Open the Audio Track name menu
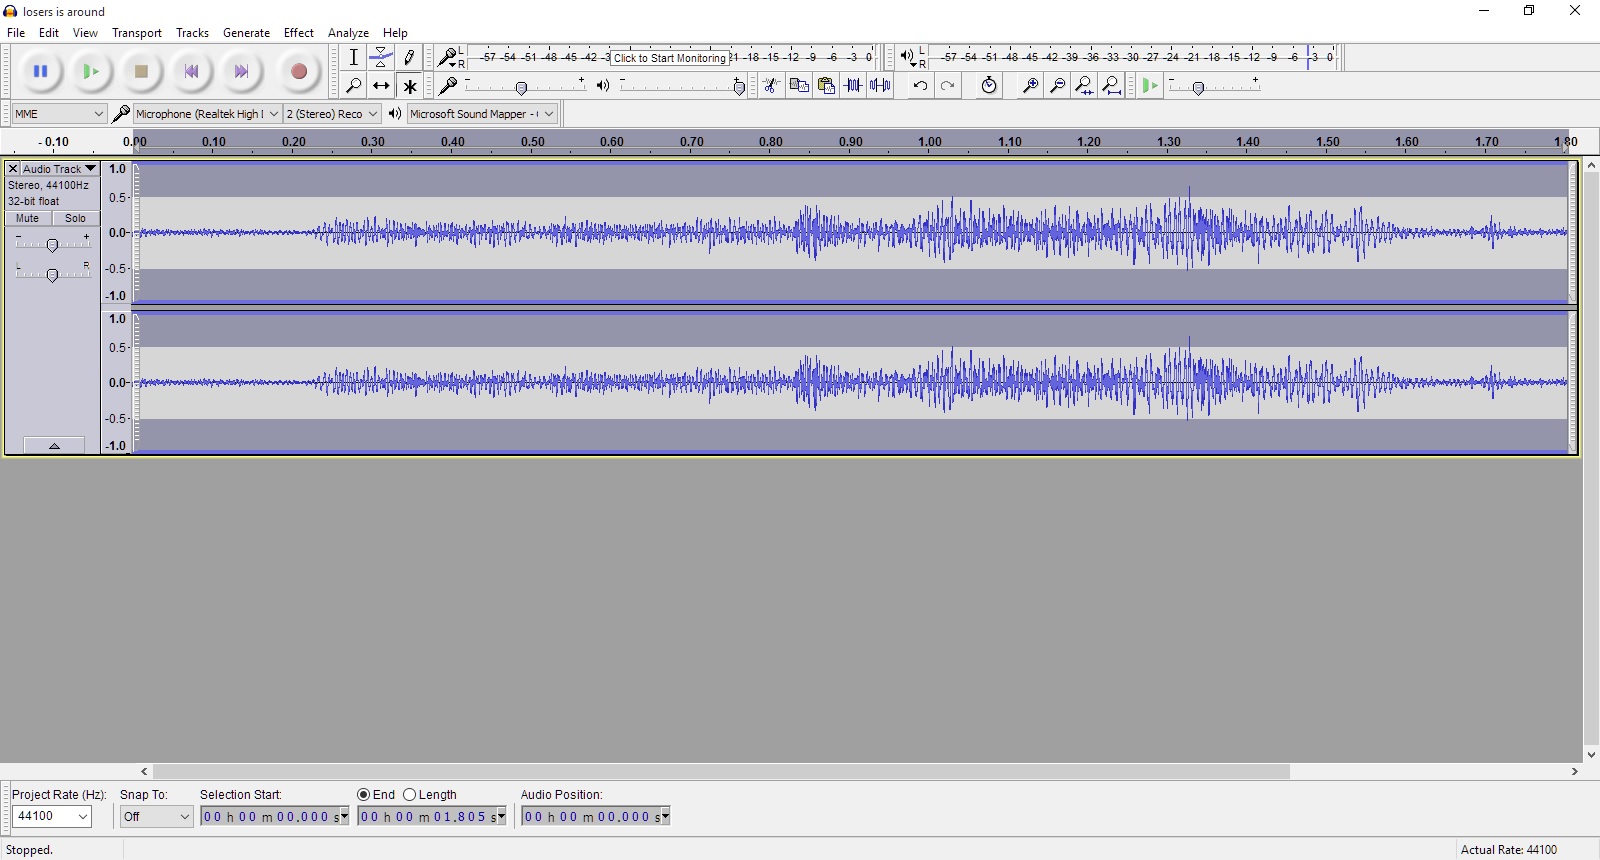The image size is (1600, 860). click(59, 169)
